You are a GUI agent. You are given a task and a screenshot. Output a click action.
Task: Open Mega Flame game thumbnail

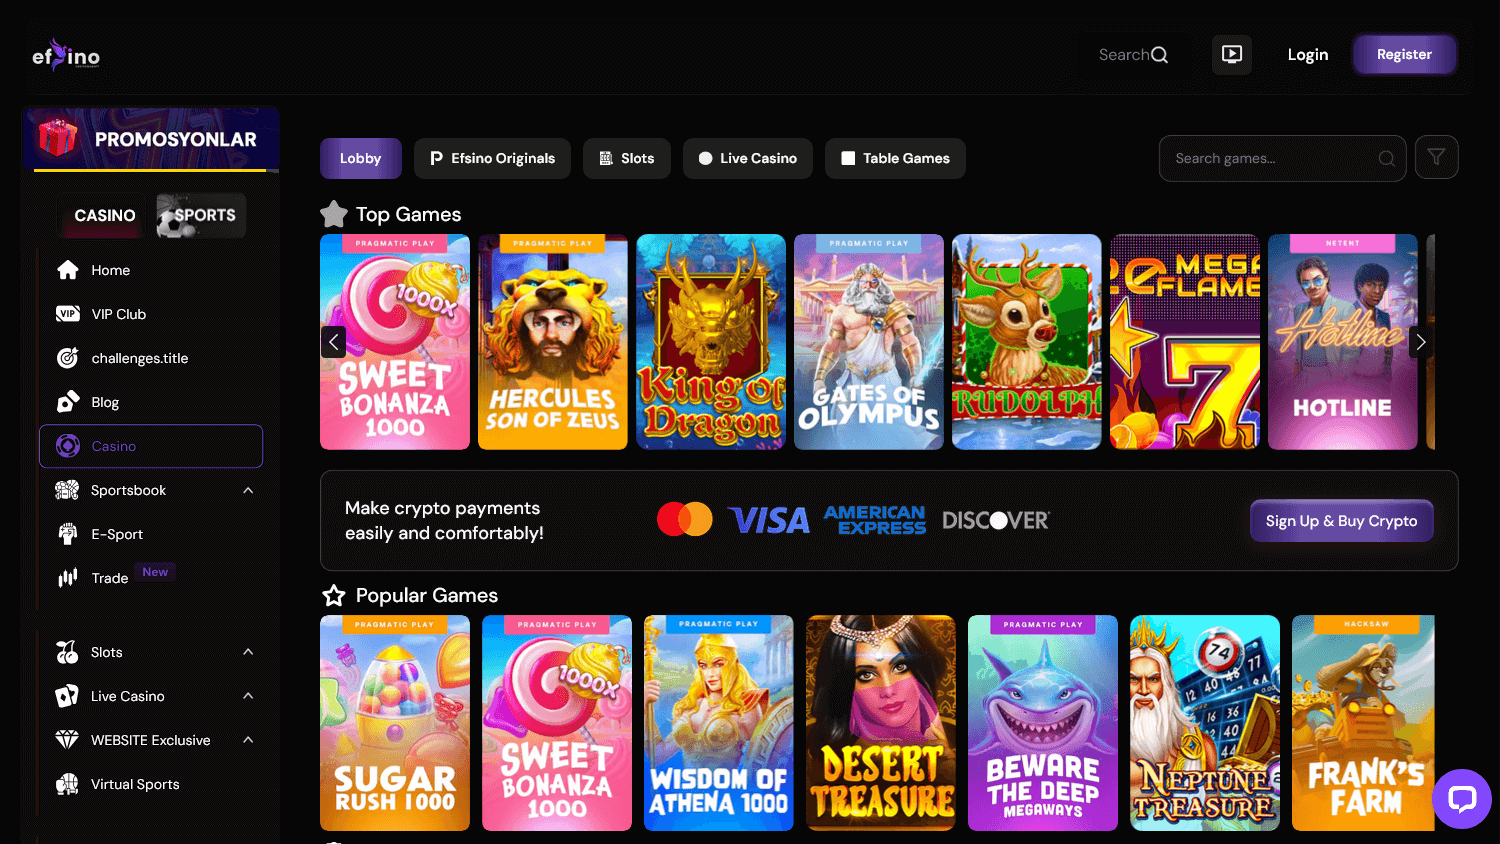(1185, 342)
